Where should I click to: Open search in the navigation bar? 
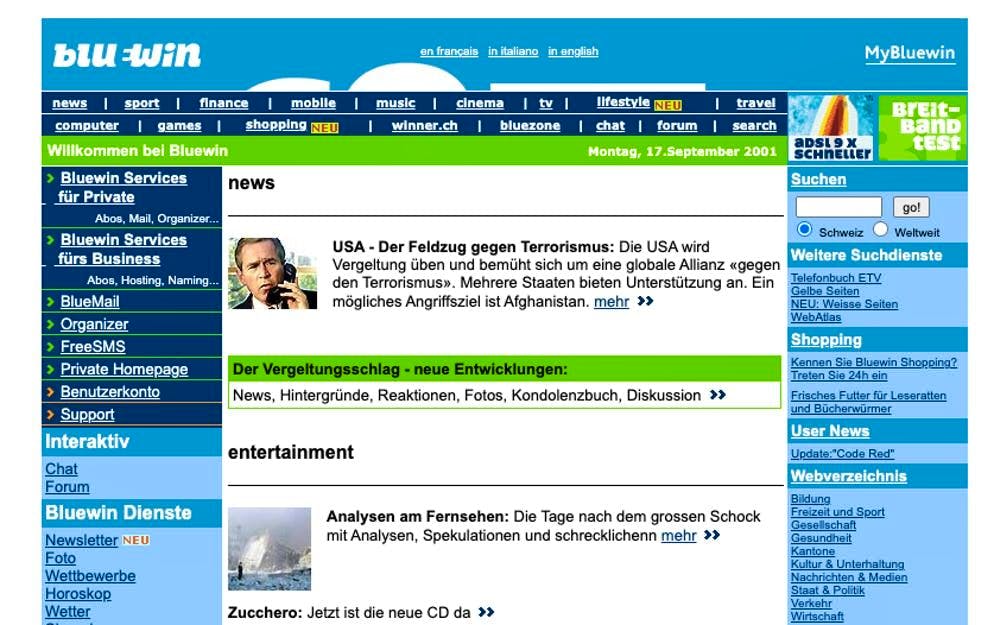(x=754, y=126)
